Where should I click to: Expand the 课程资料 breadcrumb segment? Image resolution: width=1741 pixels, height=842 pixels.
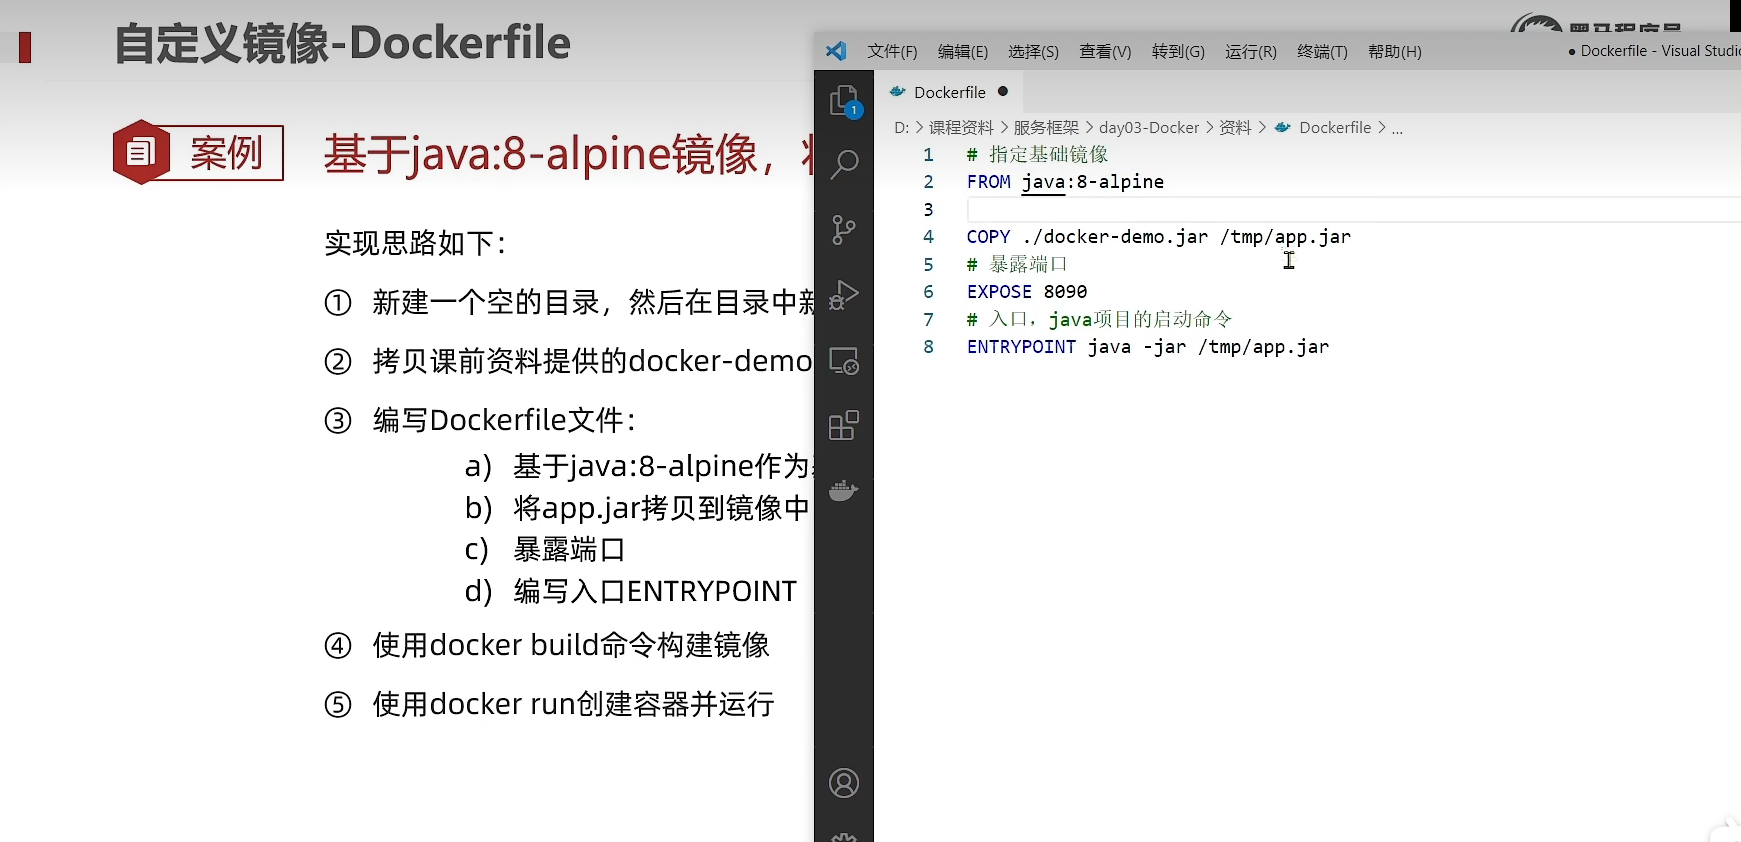click(961, 128)
